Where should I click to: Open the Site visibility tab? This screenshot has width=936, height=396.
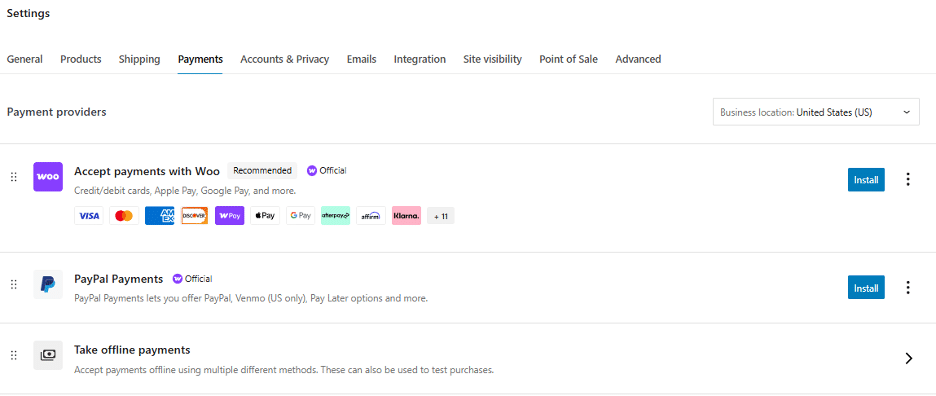[x=492, y=59]
